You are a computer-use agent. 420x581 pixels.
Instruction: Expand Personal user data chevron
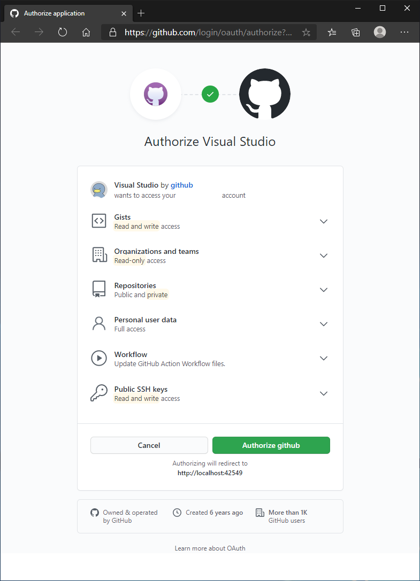[324, 324]
